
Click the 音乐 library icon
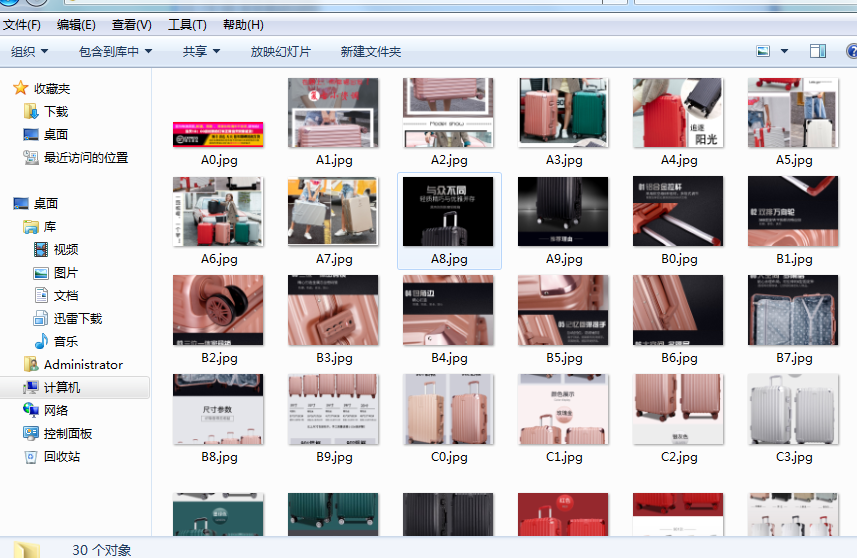[x=41, y=341]
